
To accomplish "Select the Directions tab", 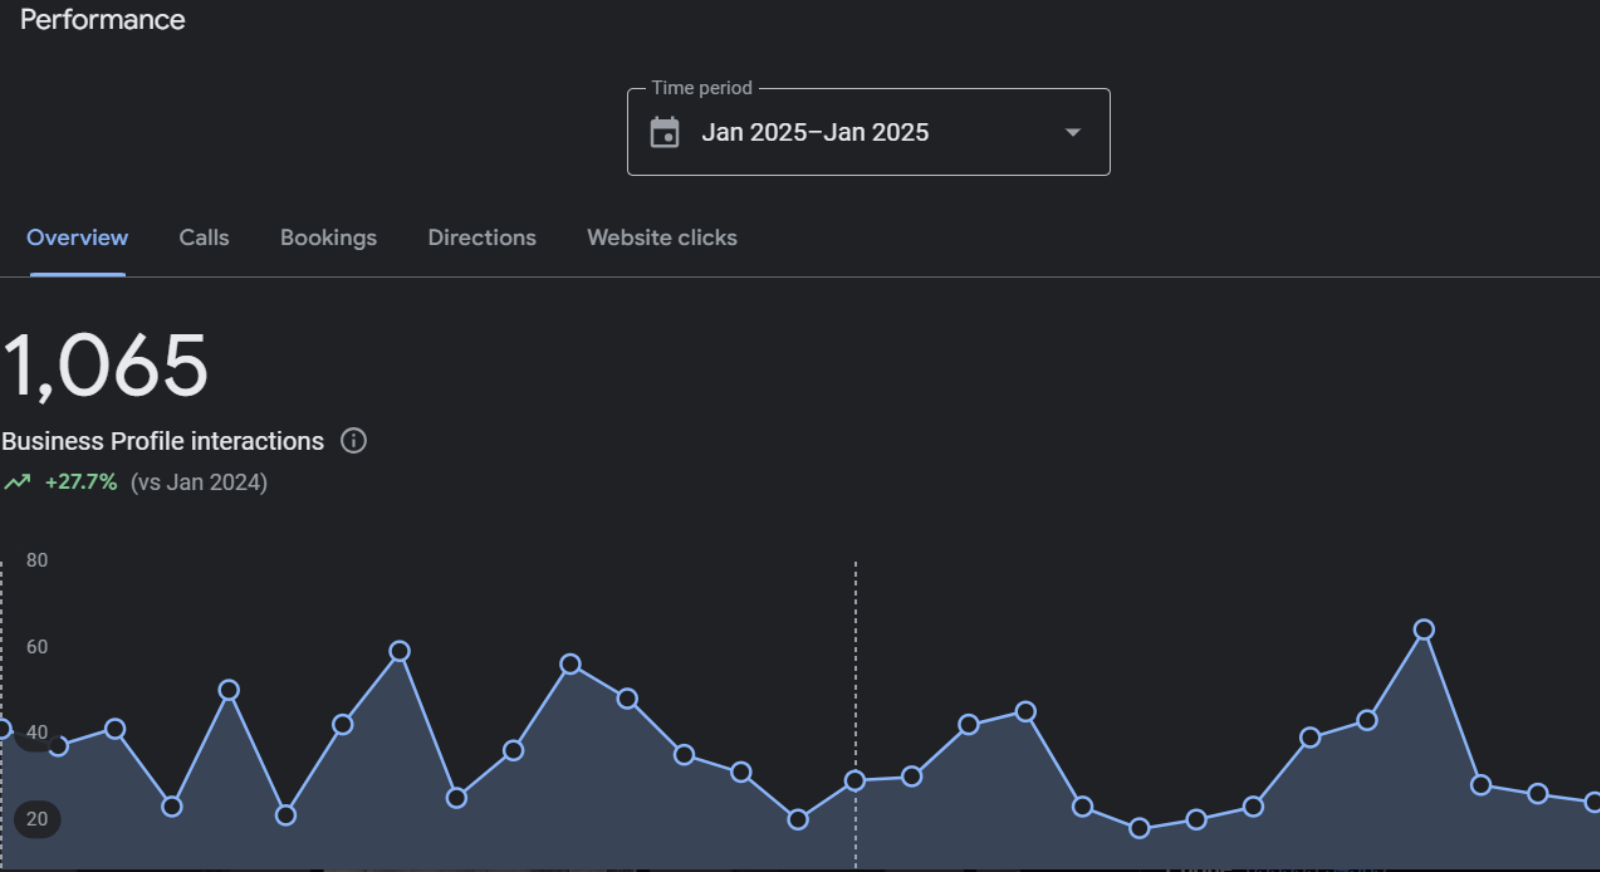I will [482, 238].
